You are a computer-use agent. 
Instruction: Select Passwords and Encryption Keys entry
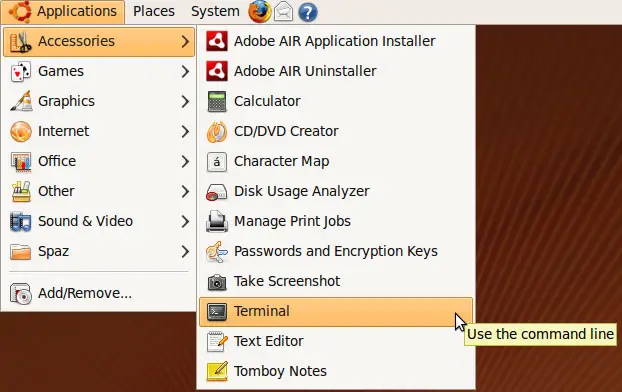(336, 252)
